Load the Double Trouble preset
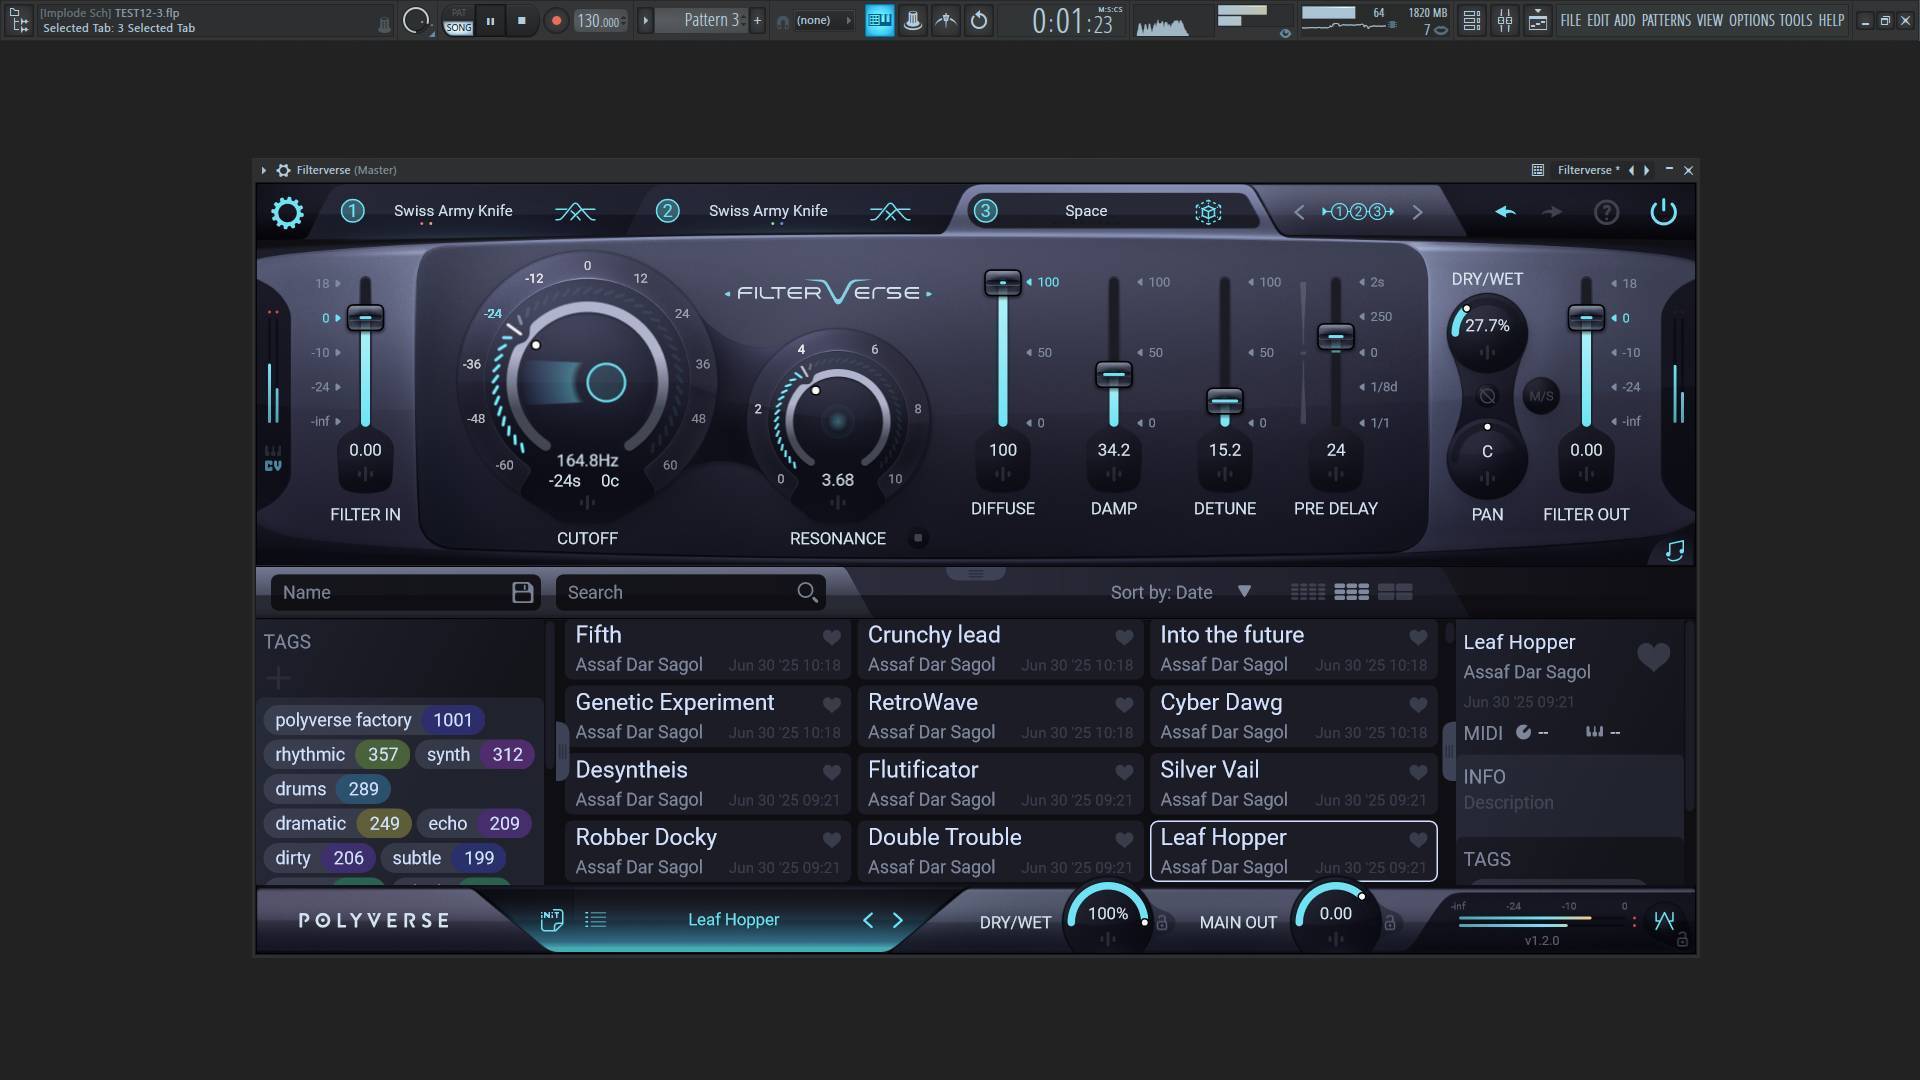The image size is (1920, 1080). 1000,851
